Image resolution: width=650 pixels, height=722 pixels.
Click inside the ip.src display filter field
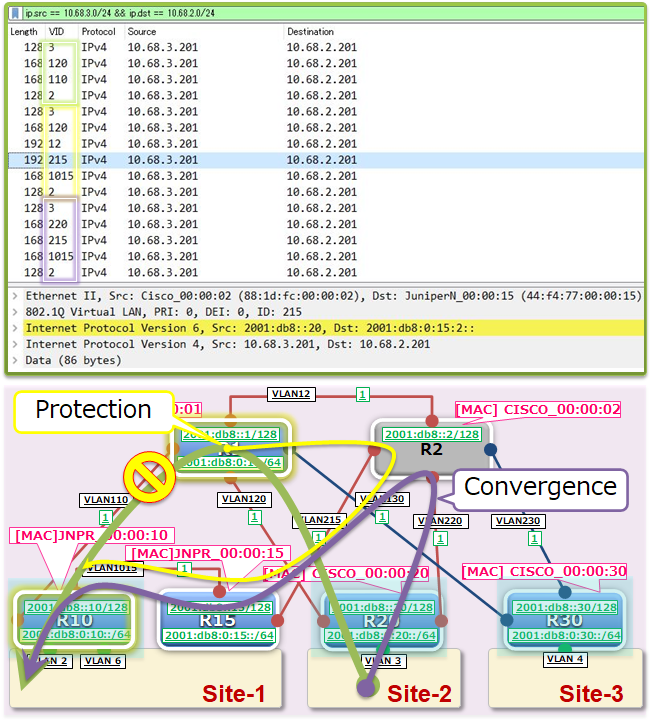pos(331,13)
